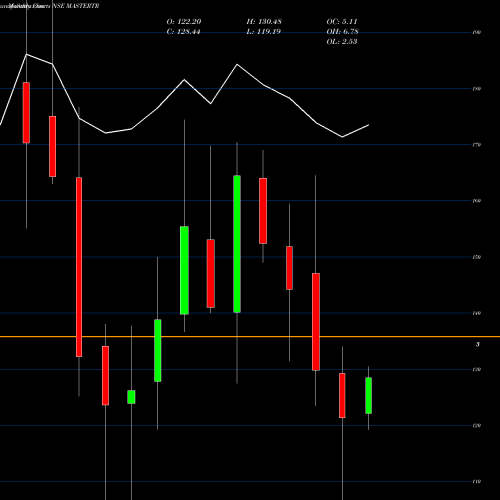Click the 140 price axis label

[477, 313]
